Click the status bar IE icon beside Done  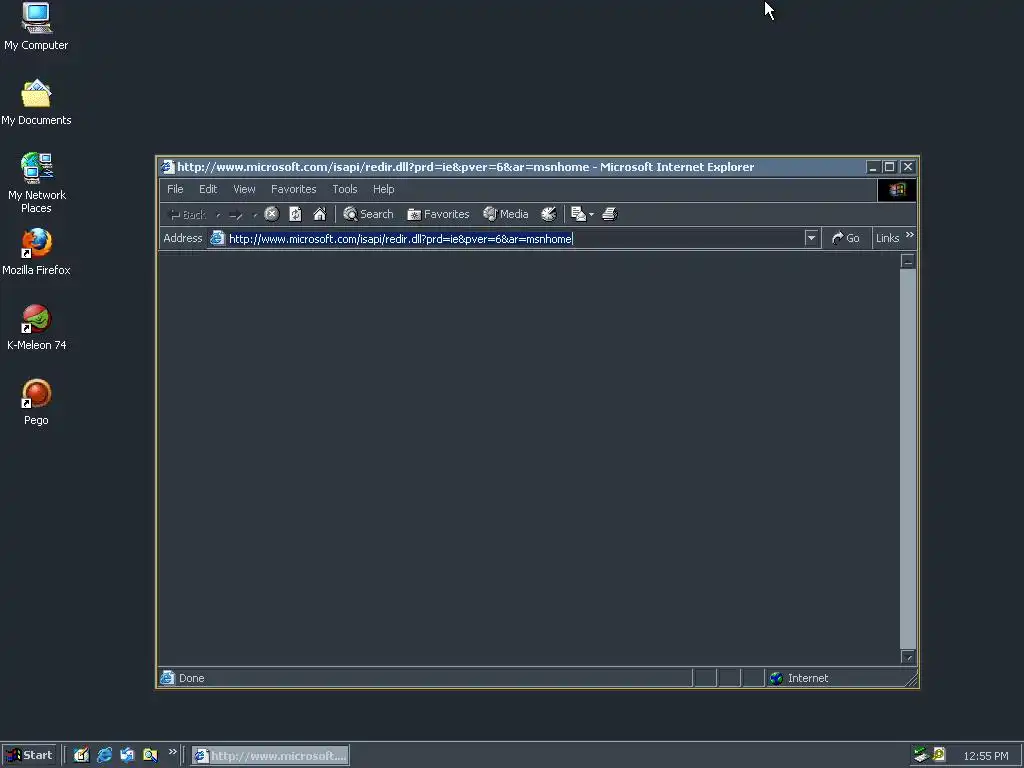pos(168,678)
